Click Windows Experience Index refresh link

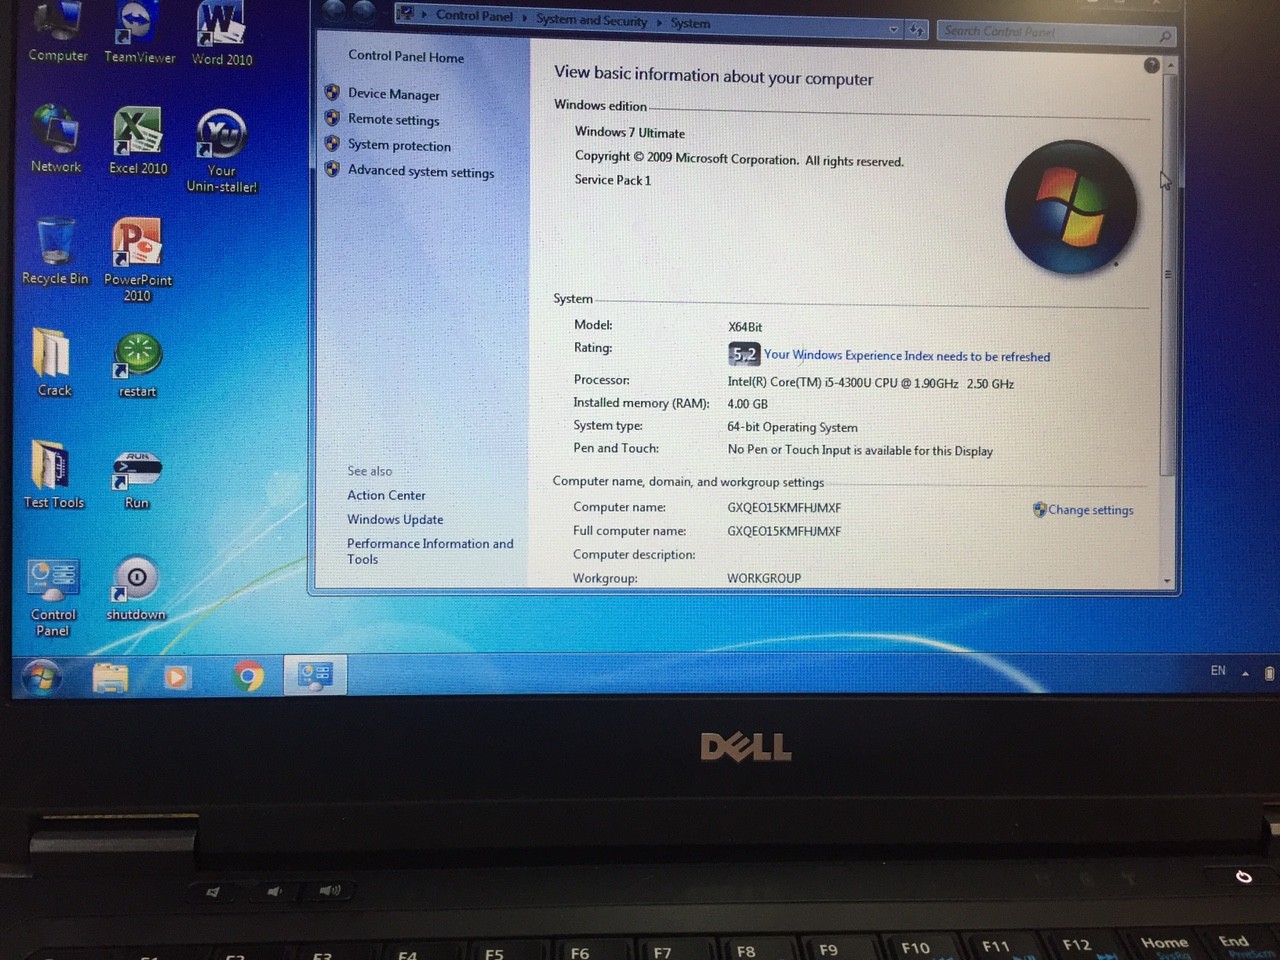906,356
